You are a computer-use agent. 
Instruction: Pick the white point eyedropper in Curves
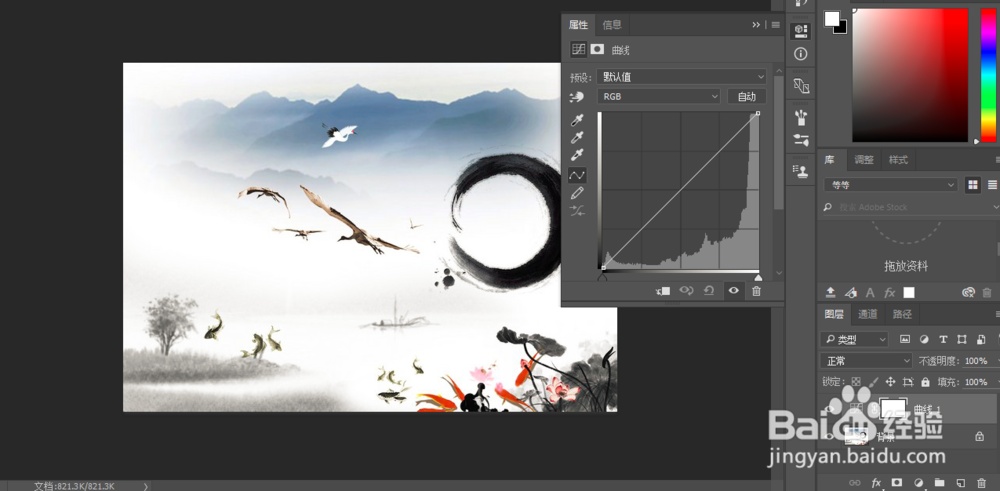577,155
